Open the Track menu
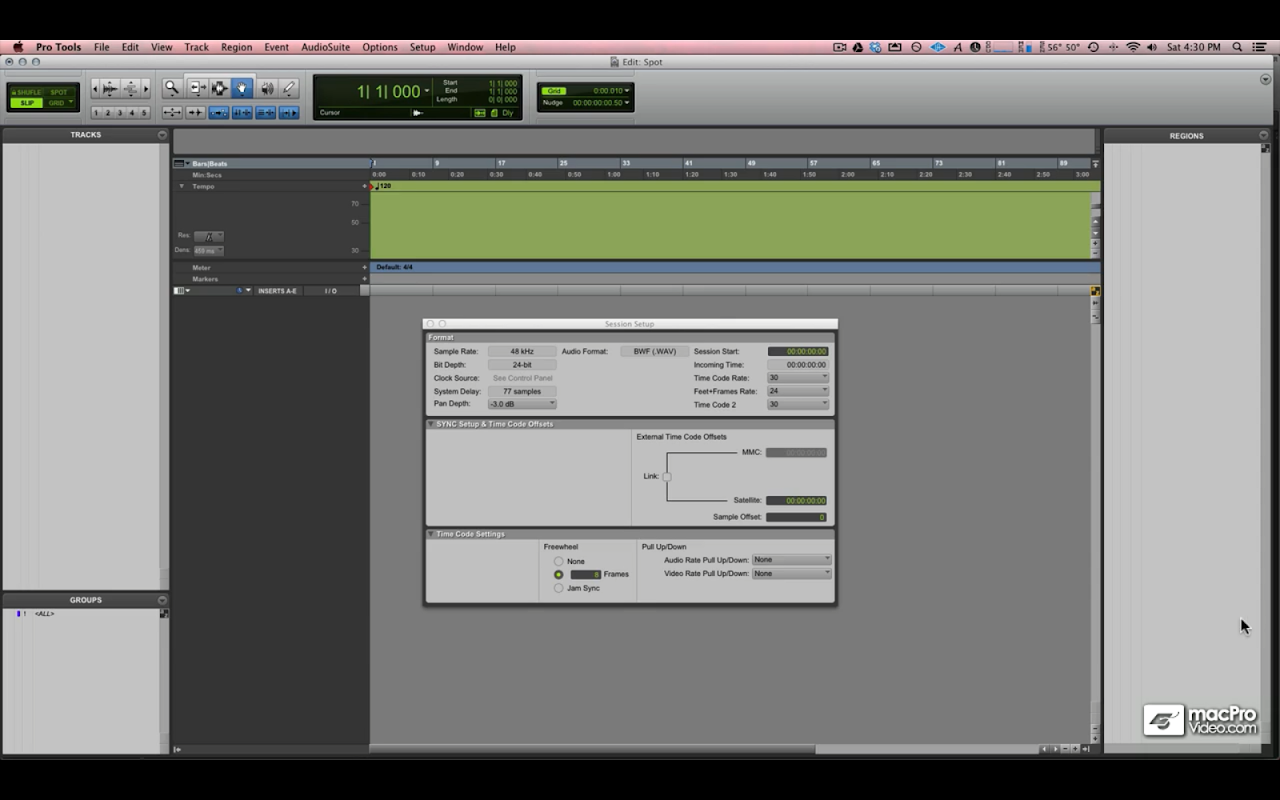Screen dimensions: 1280x800 (x=197, y=47)
